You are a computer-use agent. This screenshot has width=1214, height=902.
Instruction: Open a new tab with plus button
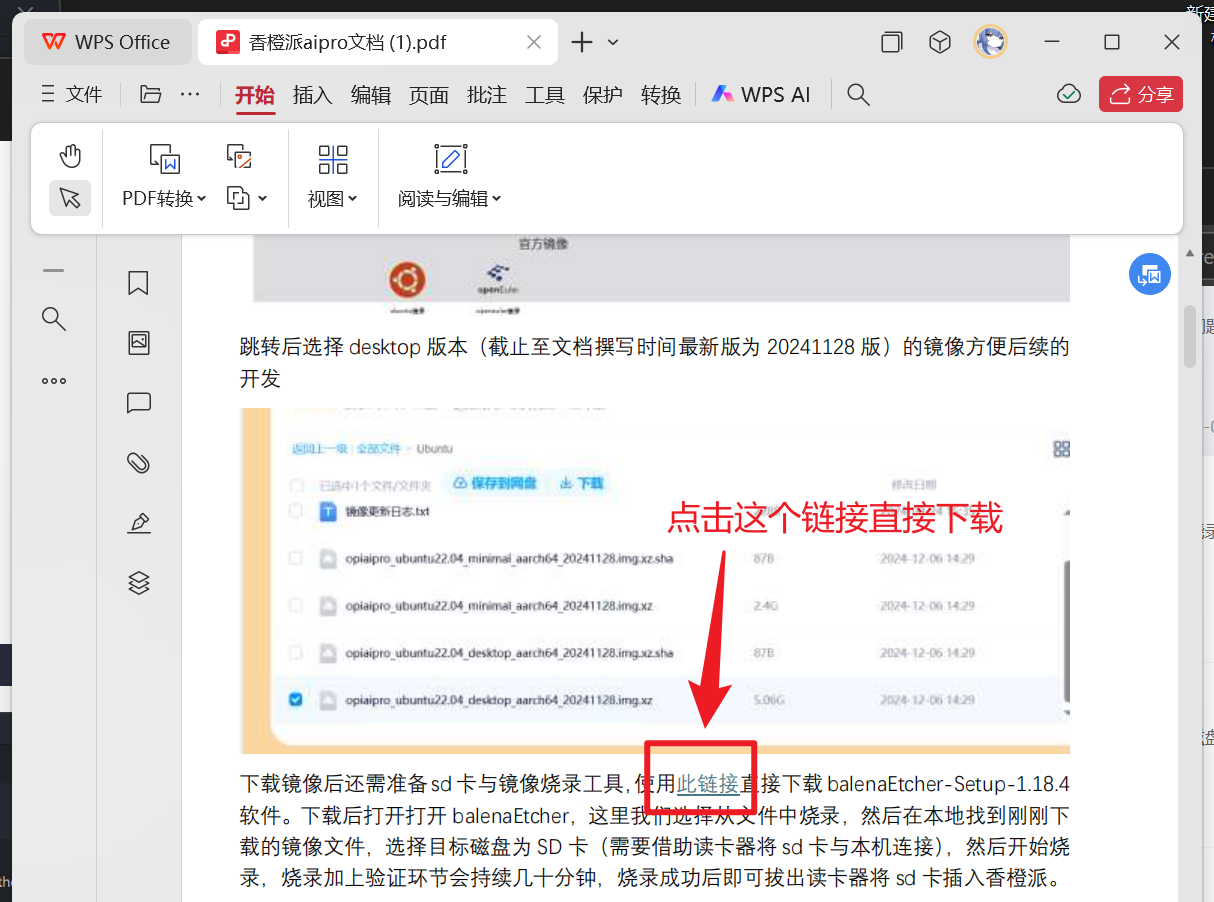click(582, 42)
